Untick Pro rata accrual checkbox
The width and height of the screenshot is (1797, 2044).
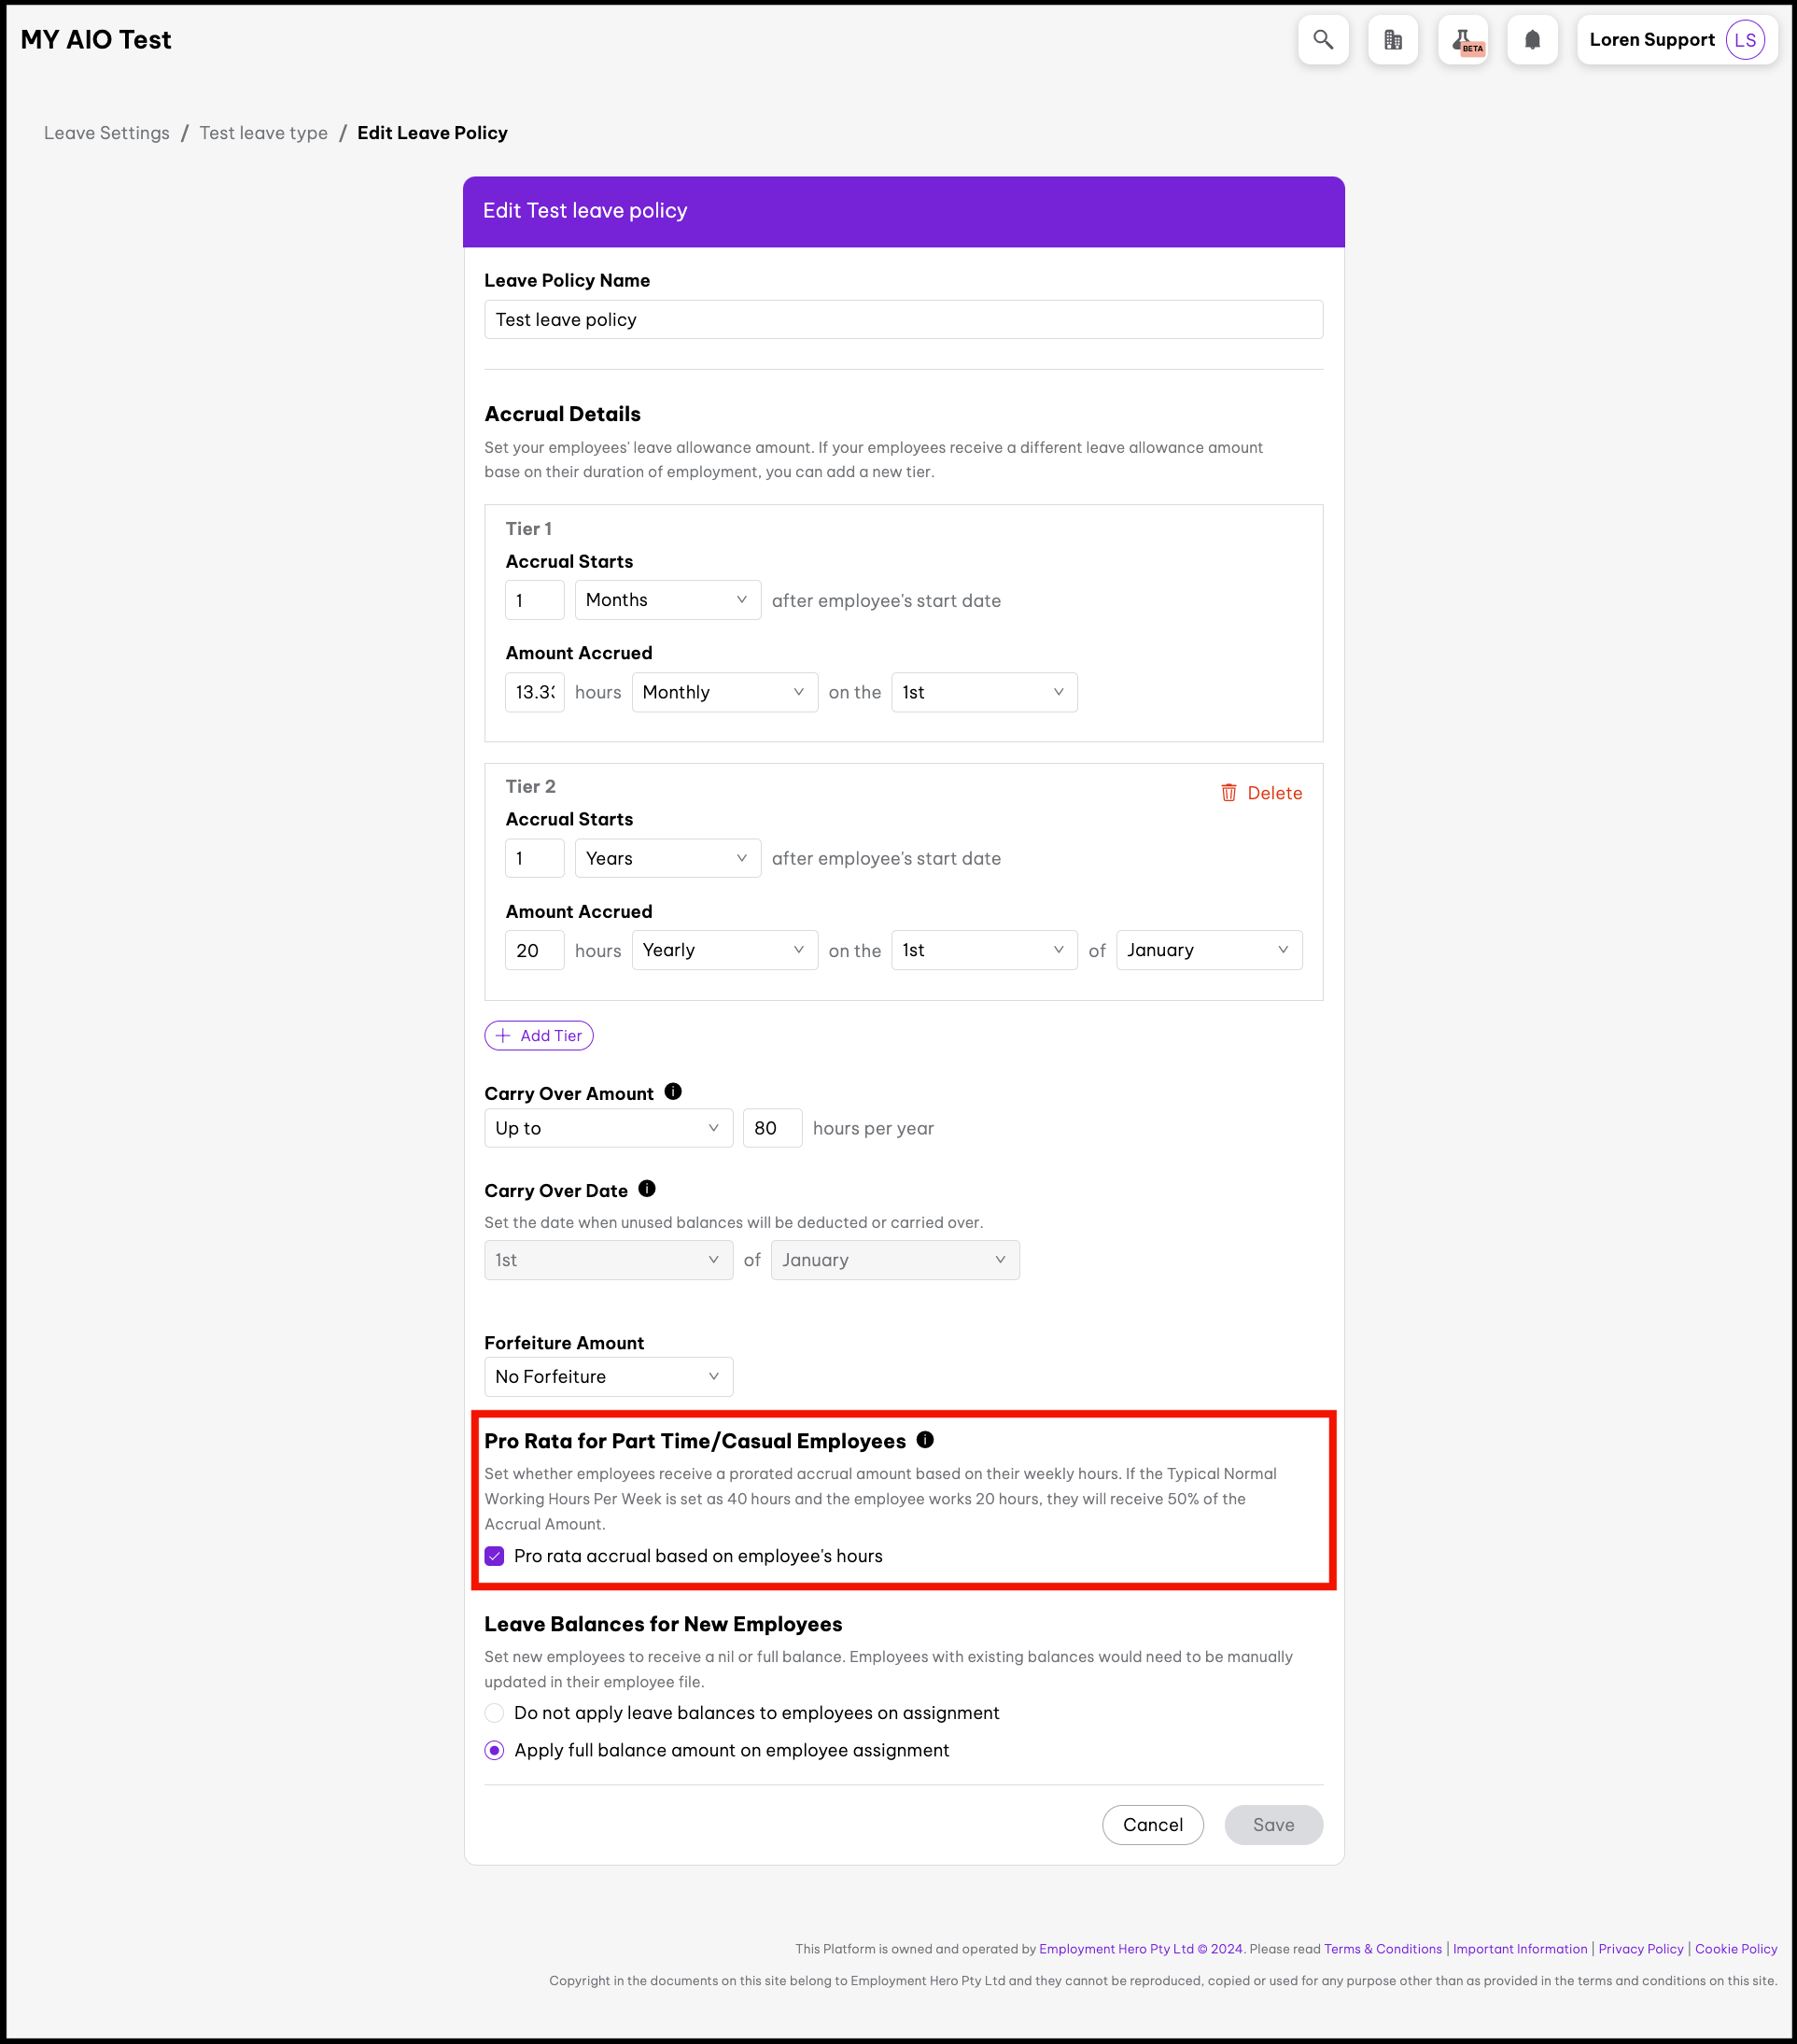(495, 1556)
